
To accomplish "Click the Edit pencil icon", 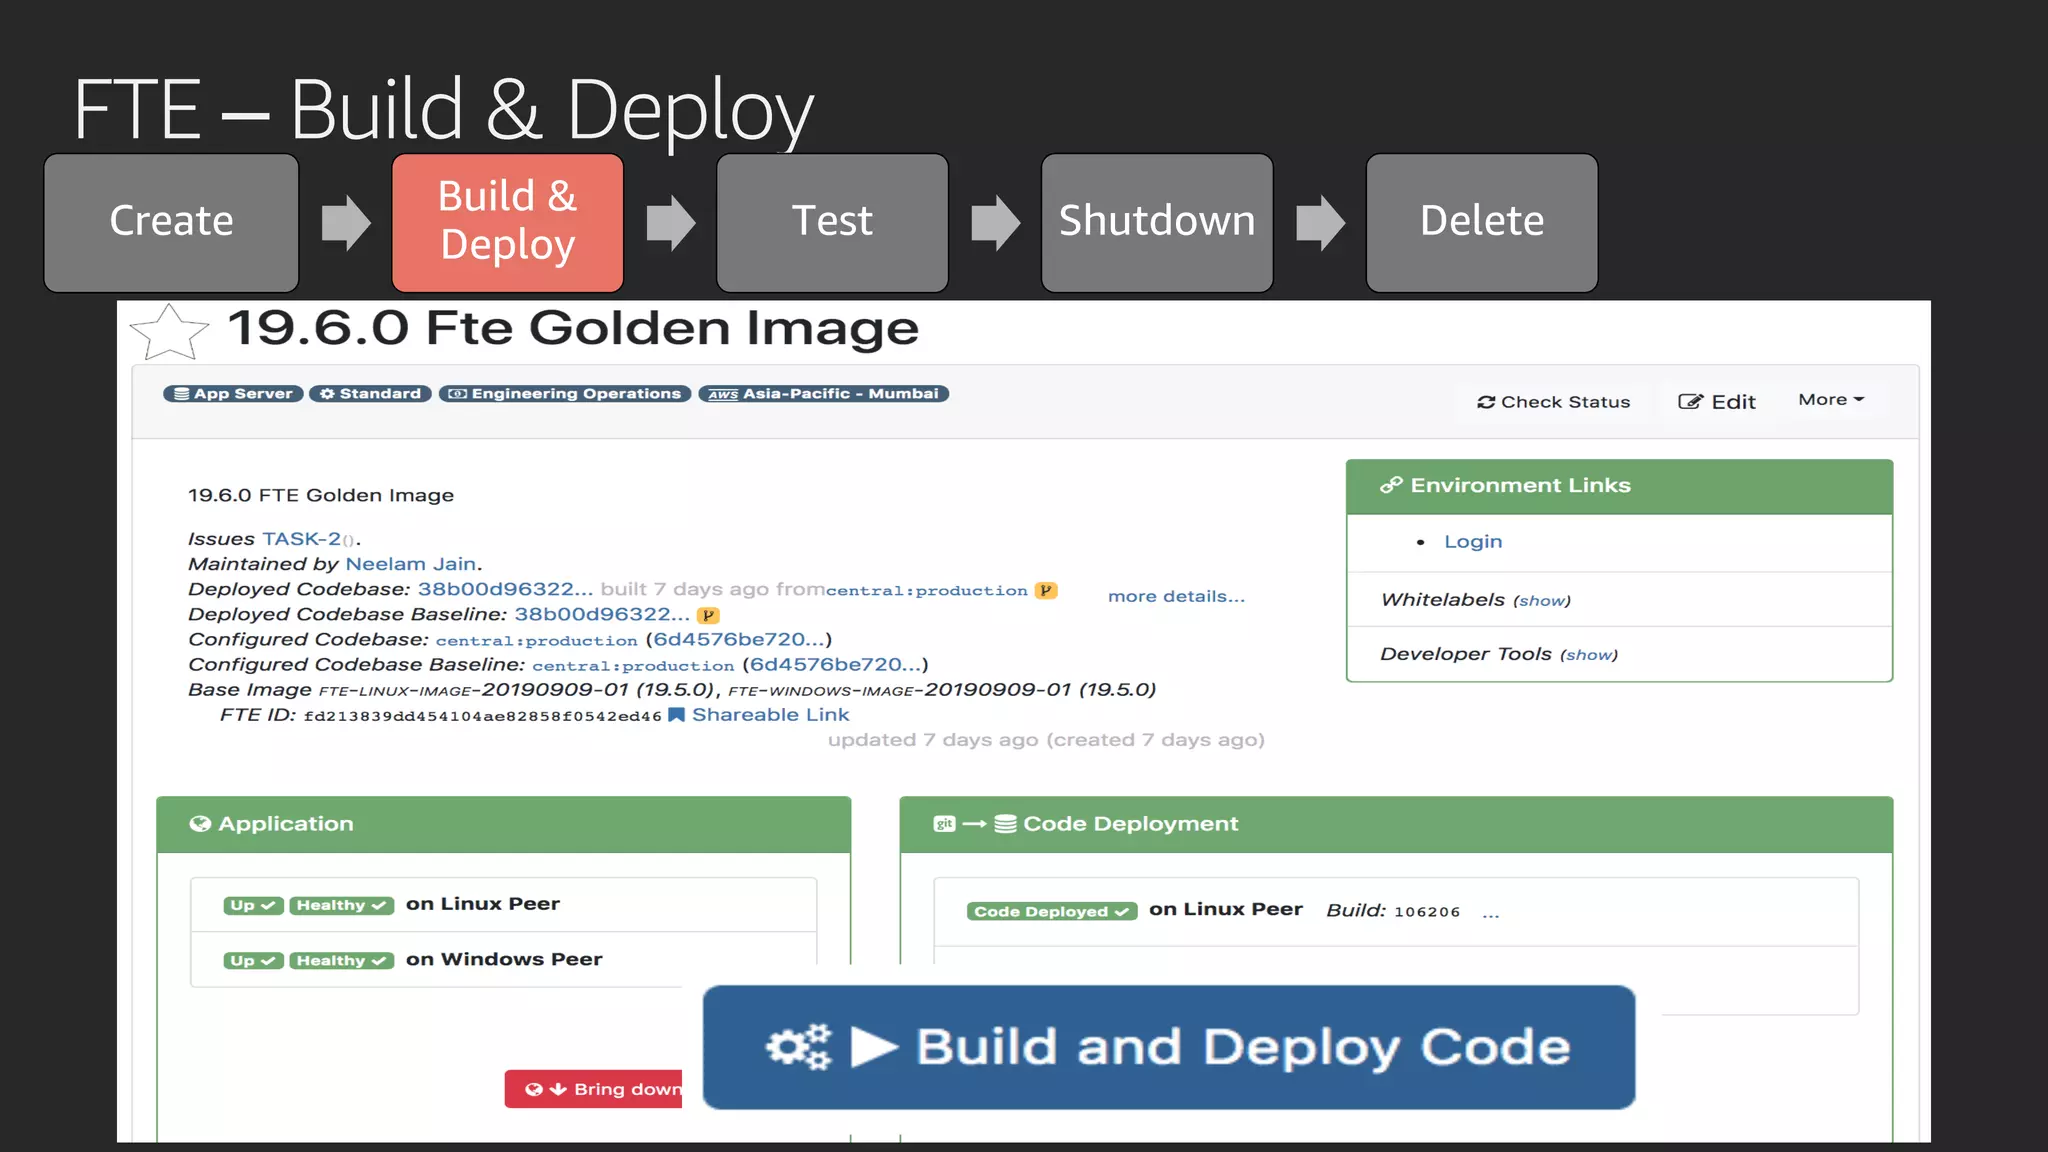I will click(1690, 402).
